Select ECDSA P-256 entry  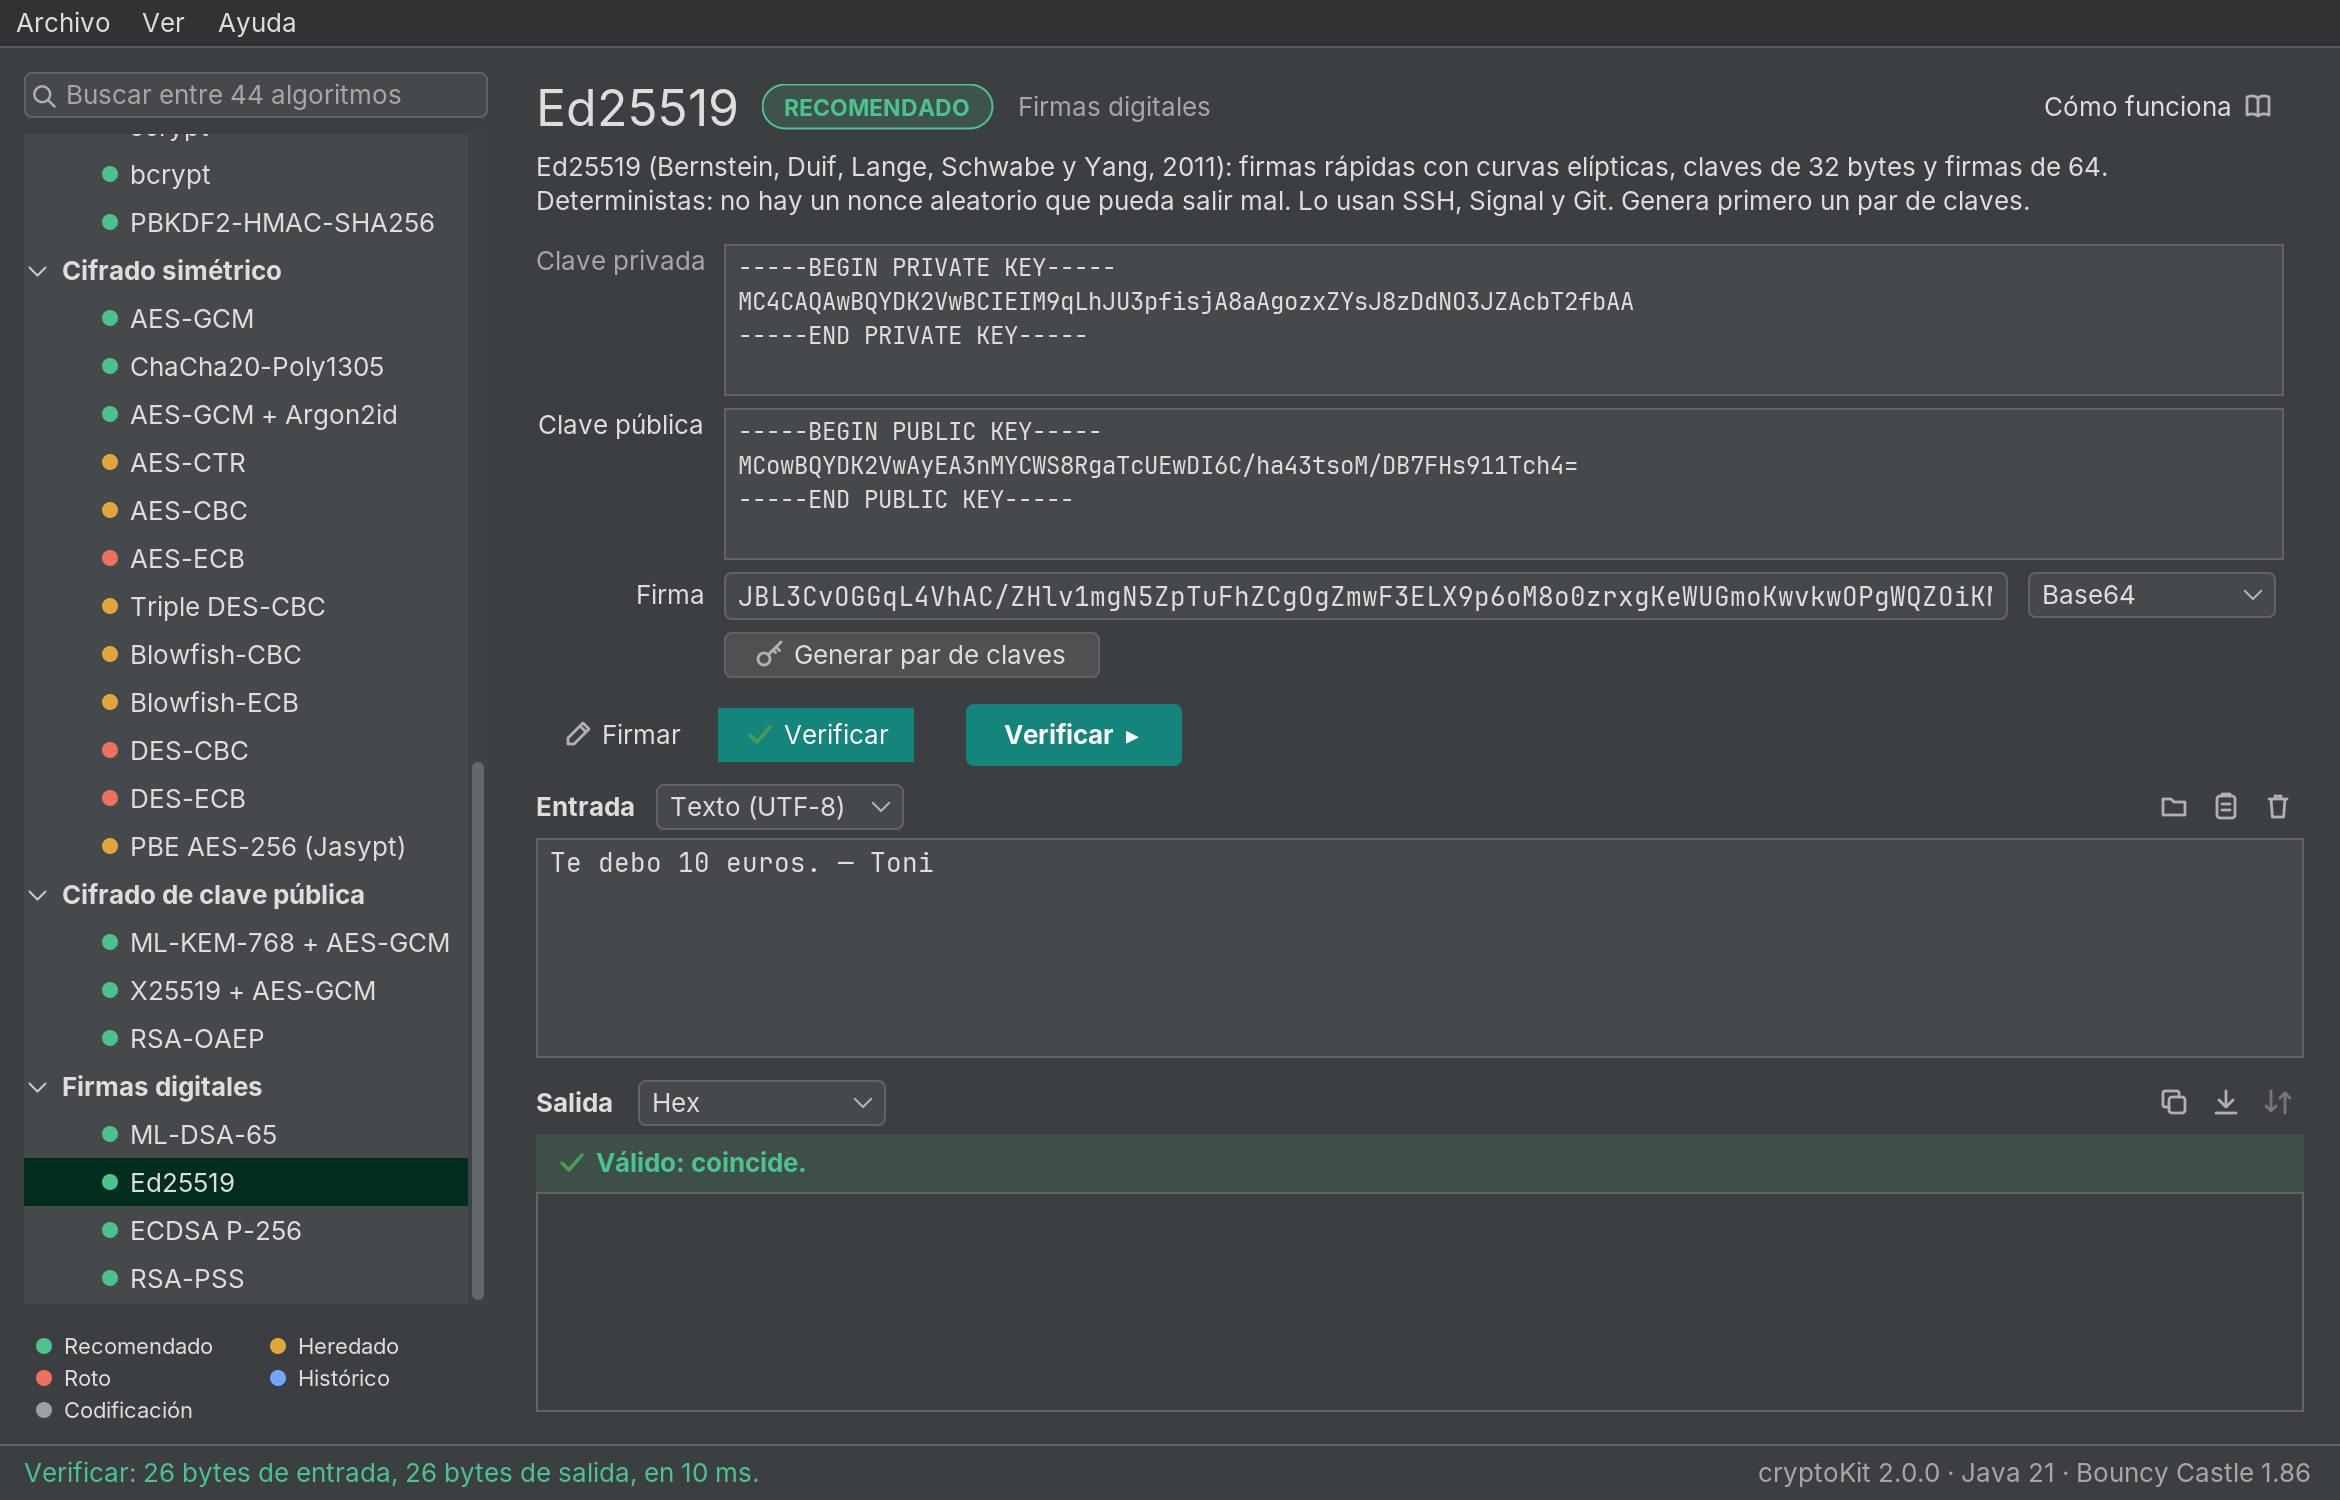tap(246, 1231)
